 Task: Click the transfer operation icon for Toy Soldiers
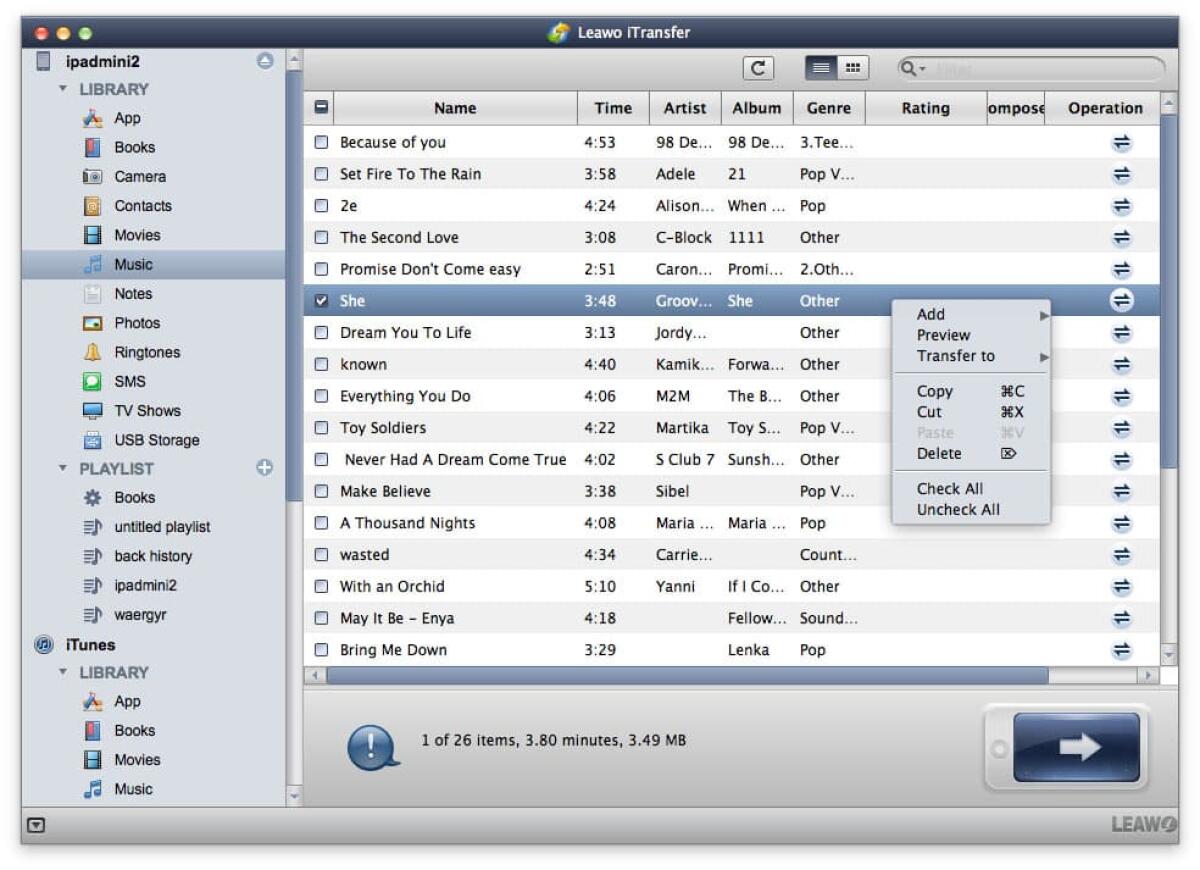(x=1121, y=428)
